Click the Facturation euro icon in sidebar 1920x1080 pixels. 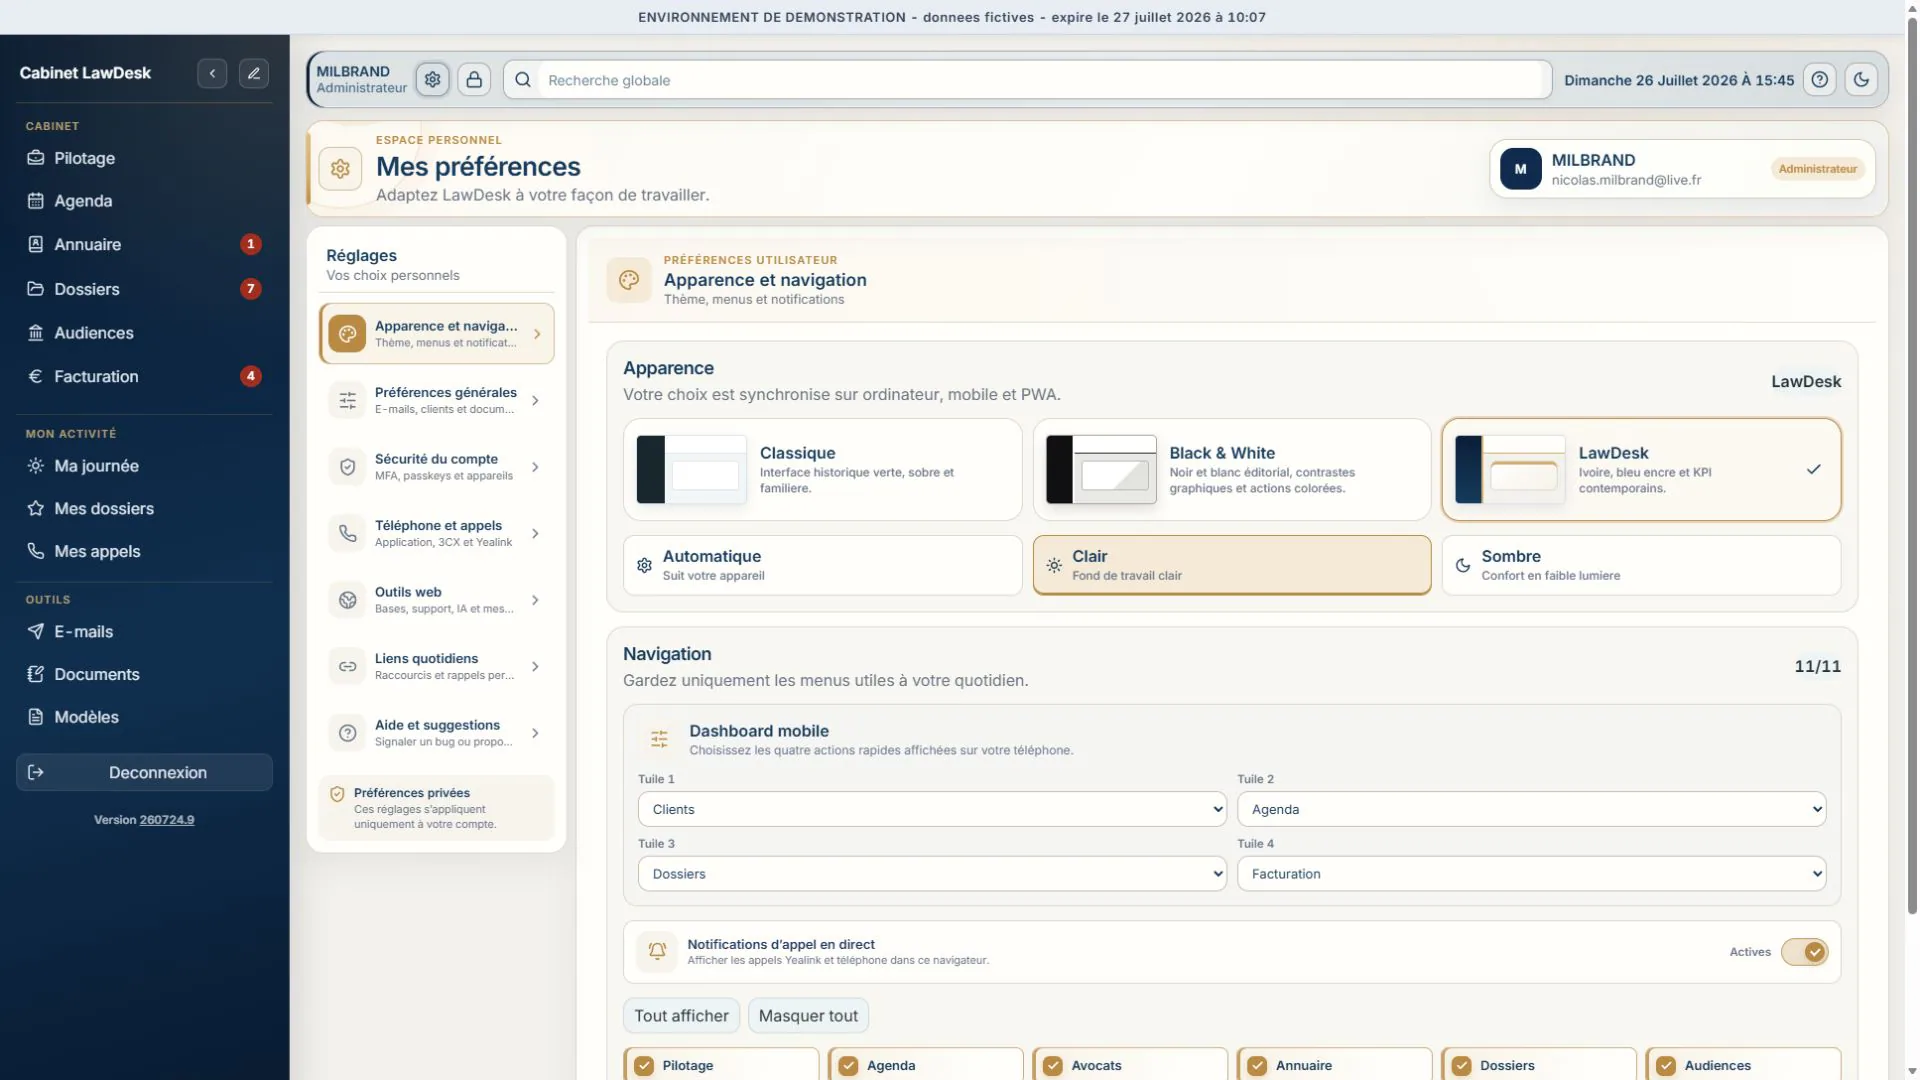click(x=36, y=376)
